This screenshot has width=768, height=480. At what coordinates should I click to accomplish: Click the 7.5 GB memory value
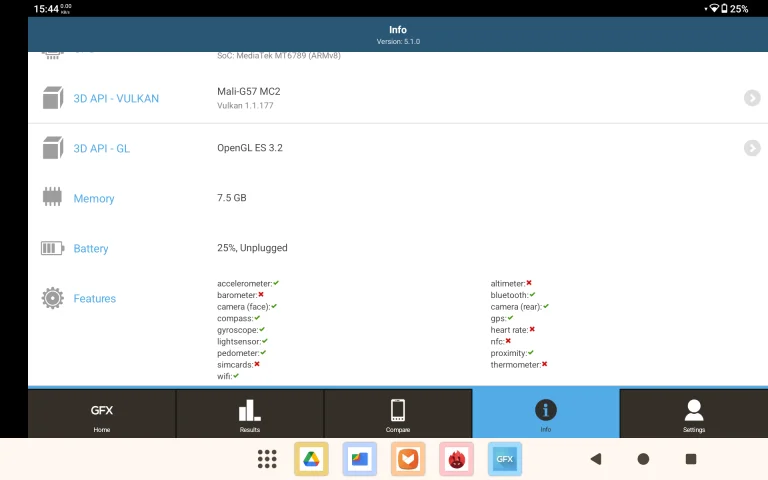(232, 198)
